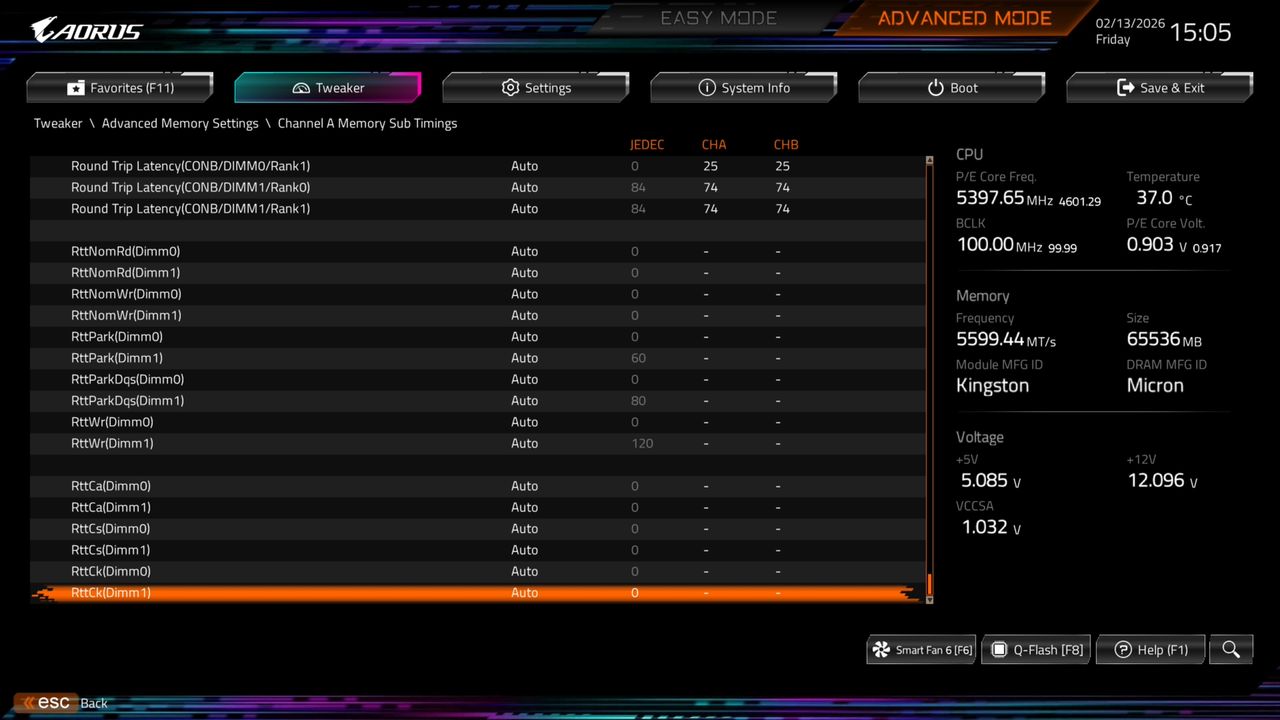The image size is (1280, 720).
Task: Open BIOS Help
Action: pyautogui.click(x=1150, y=649)
